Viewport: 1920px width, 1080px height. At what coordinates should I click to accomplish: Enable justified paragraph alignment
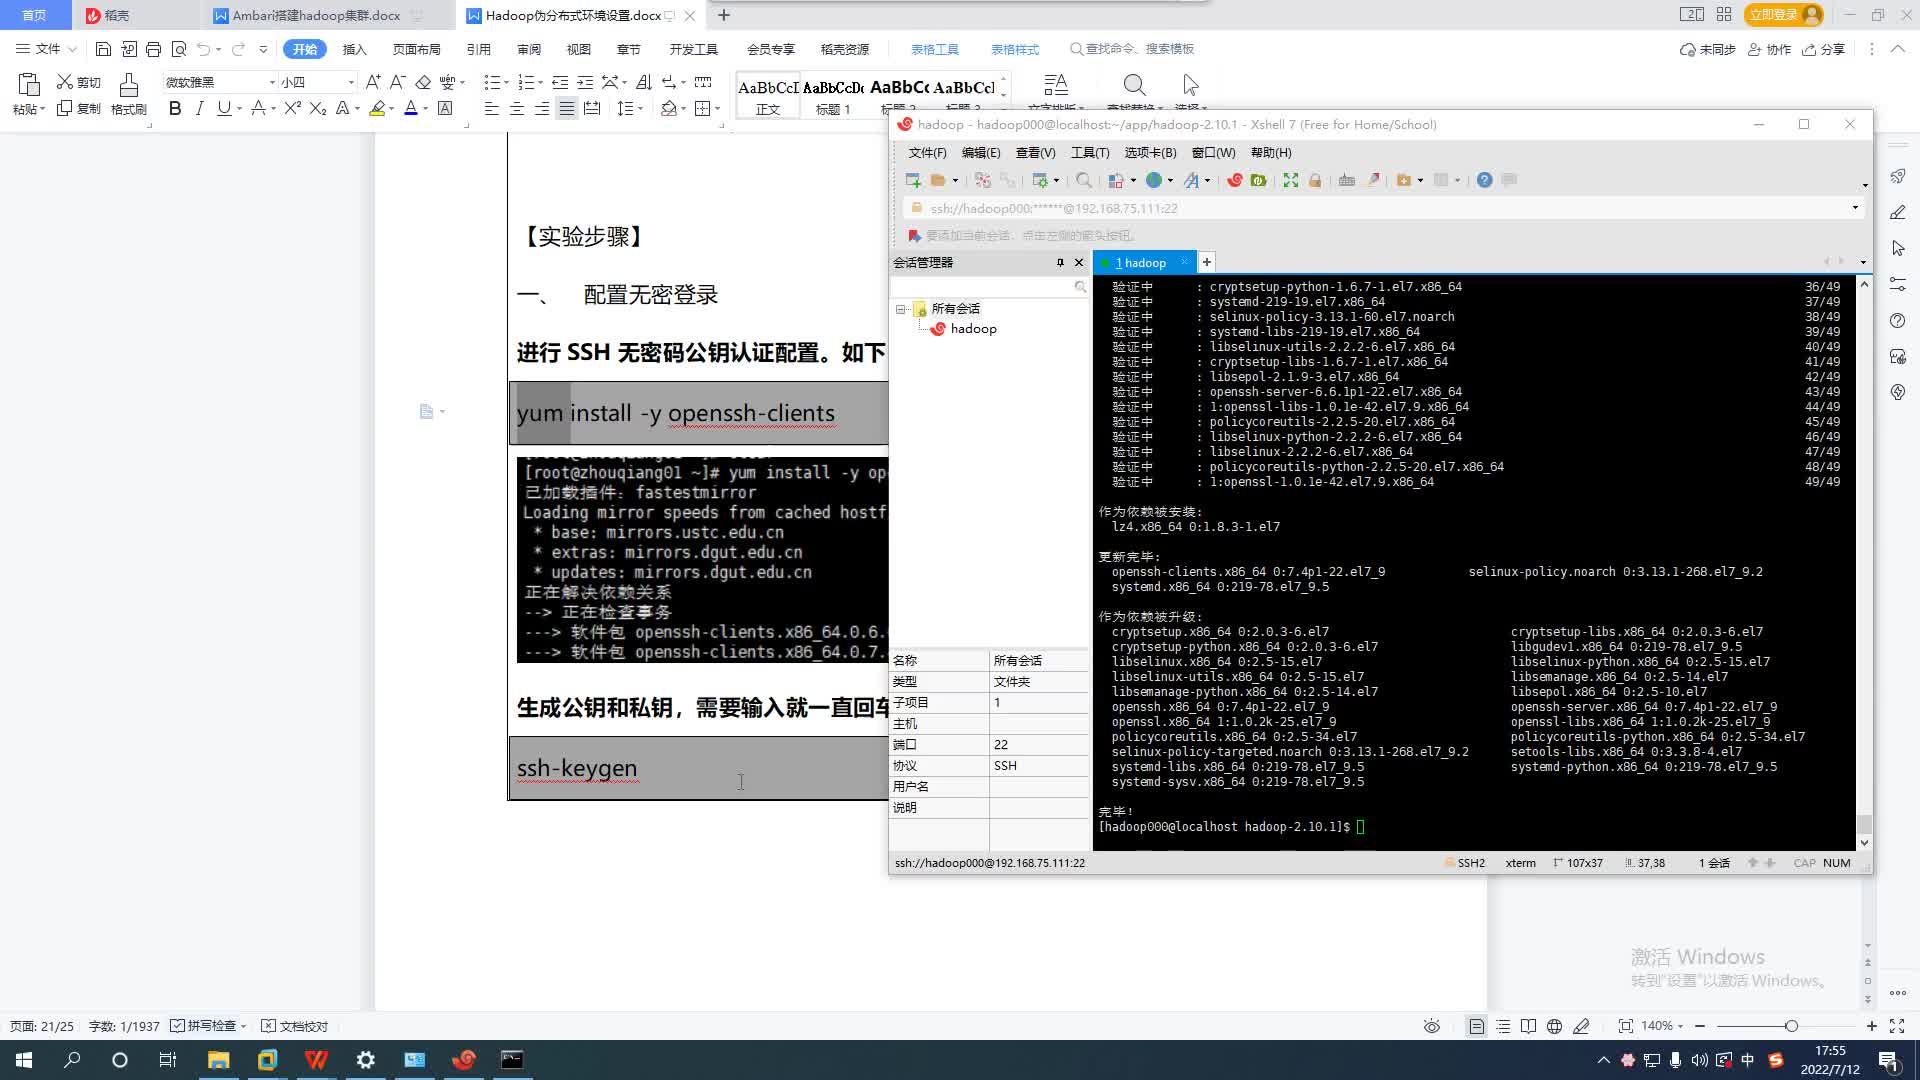click(566, 108)
